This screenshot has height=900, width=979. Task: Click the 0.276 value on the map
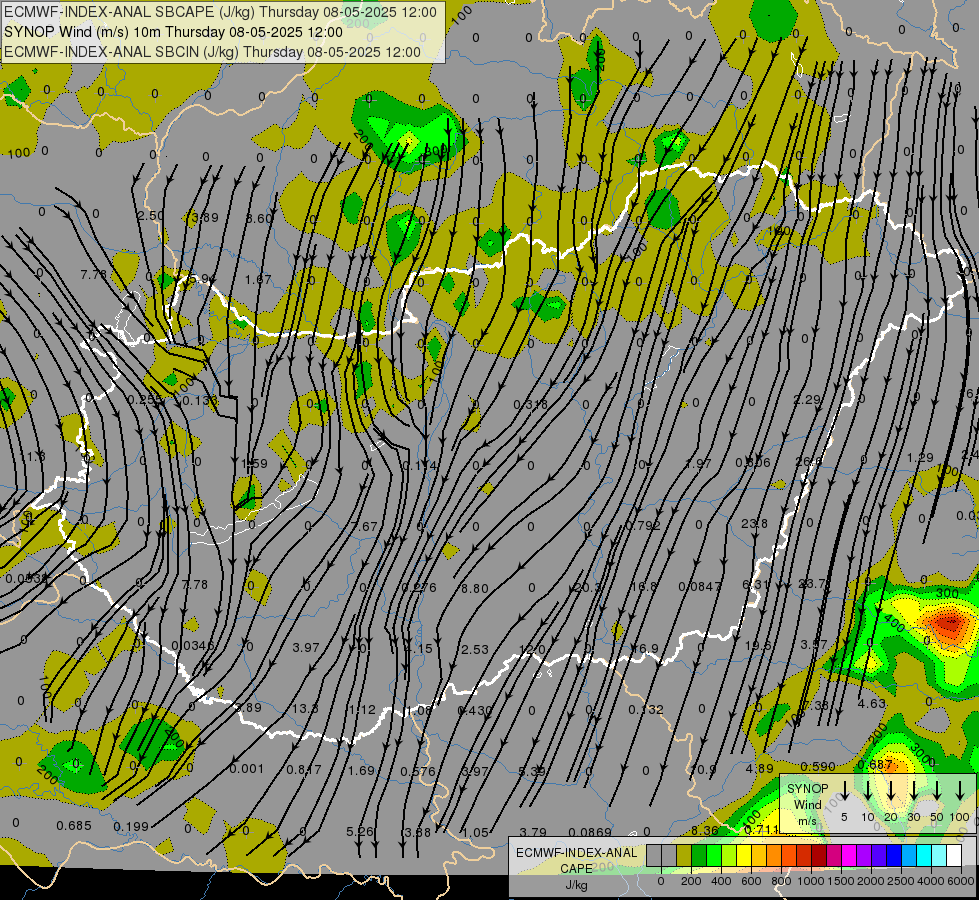tap(419, 588)
